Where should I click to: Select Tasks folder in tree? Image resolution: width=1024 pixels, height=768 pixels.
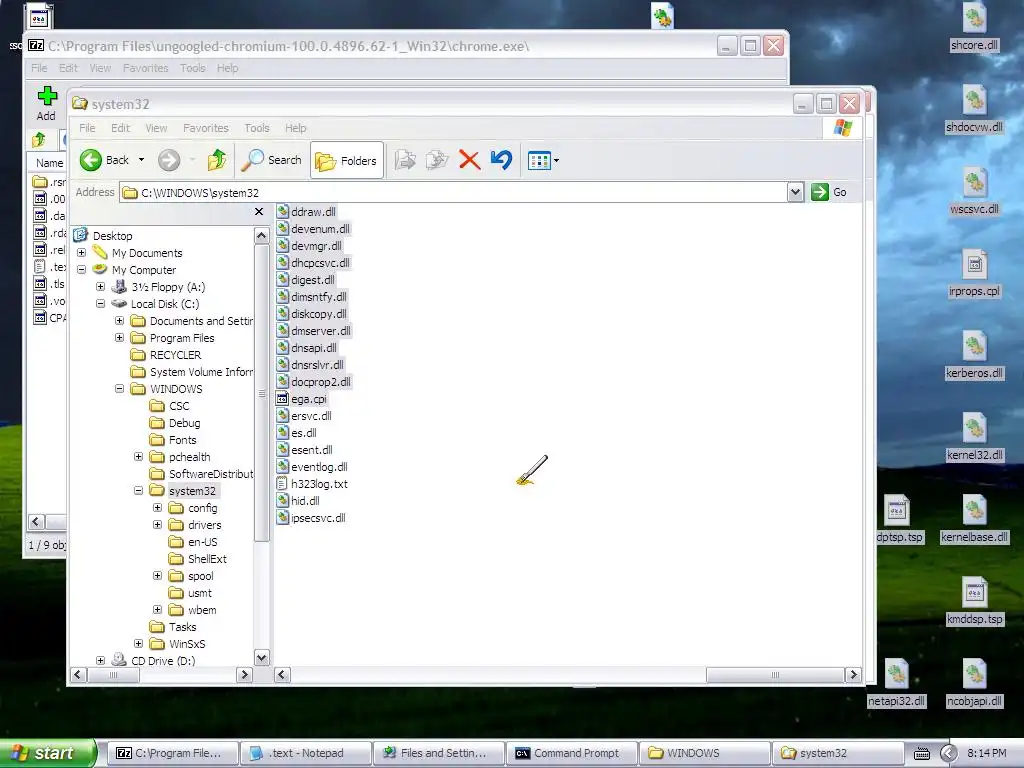point(182,626)
